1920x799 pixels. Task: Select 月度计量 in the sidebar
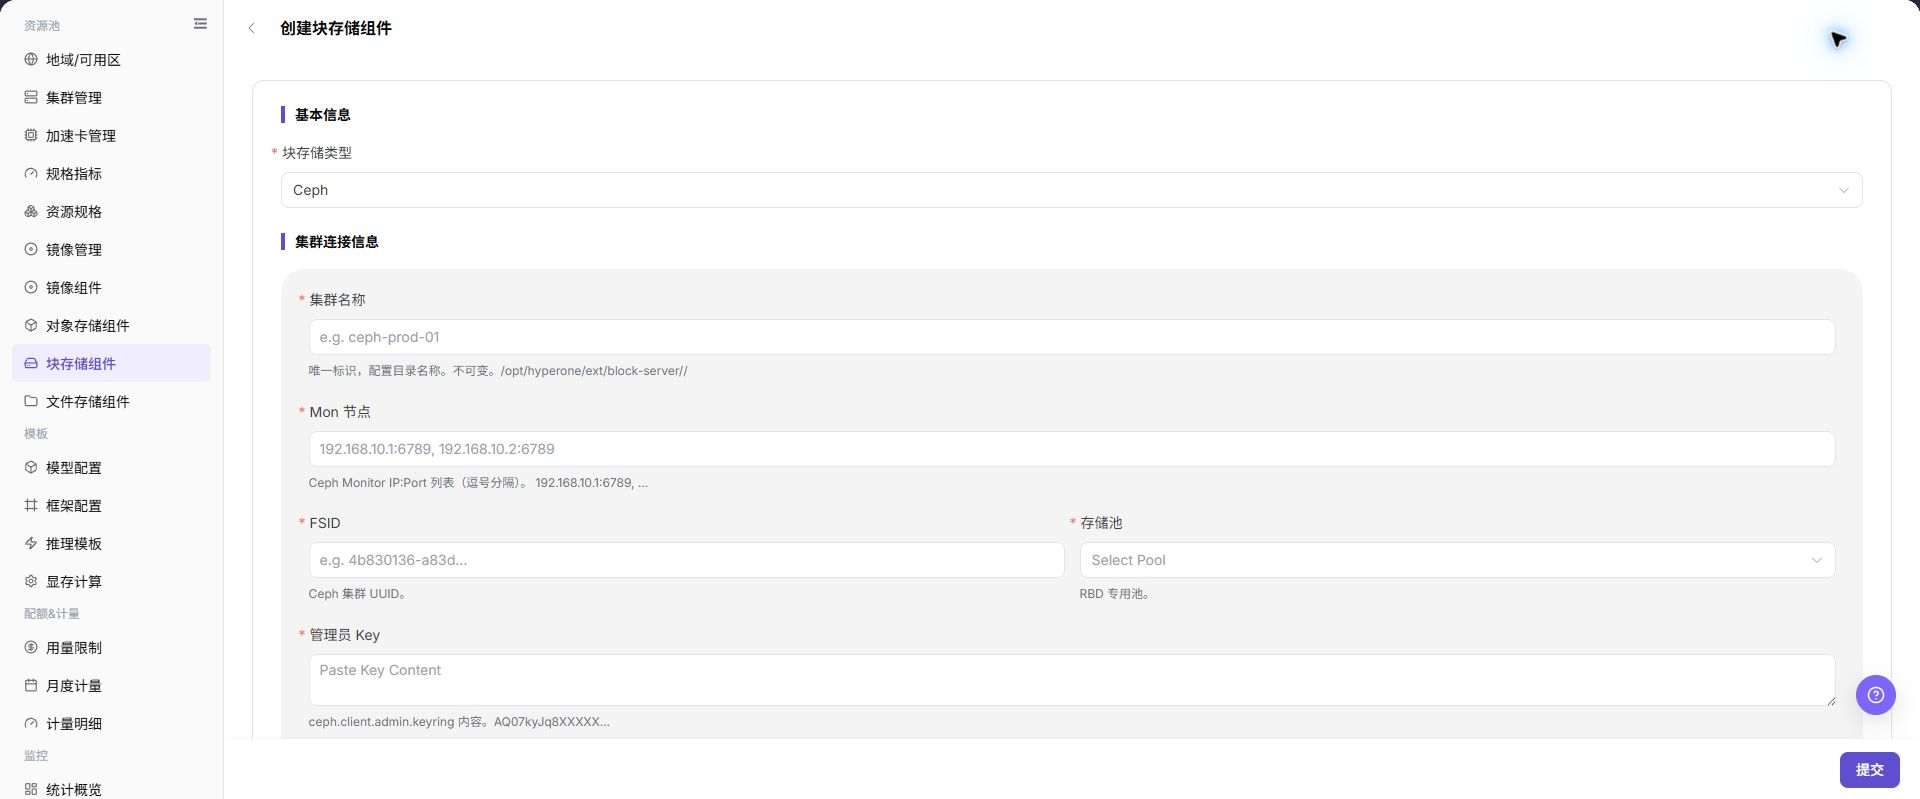click(111, 686)
